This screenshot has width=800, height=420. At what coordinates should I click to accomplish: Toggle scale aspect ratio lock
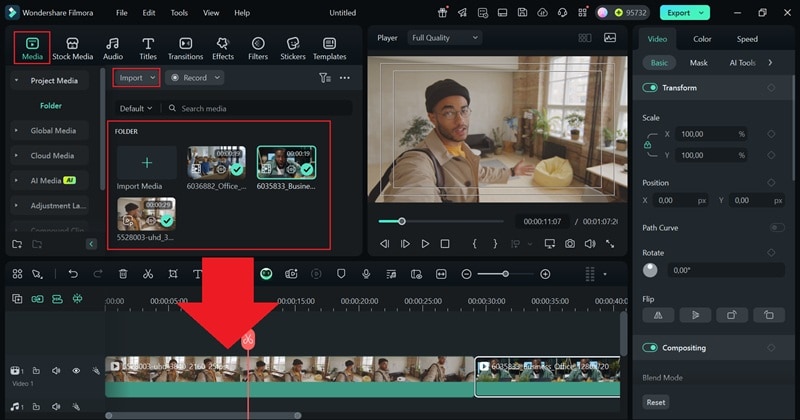click(x=647, y=144)
